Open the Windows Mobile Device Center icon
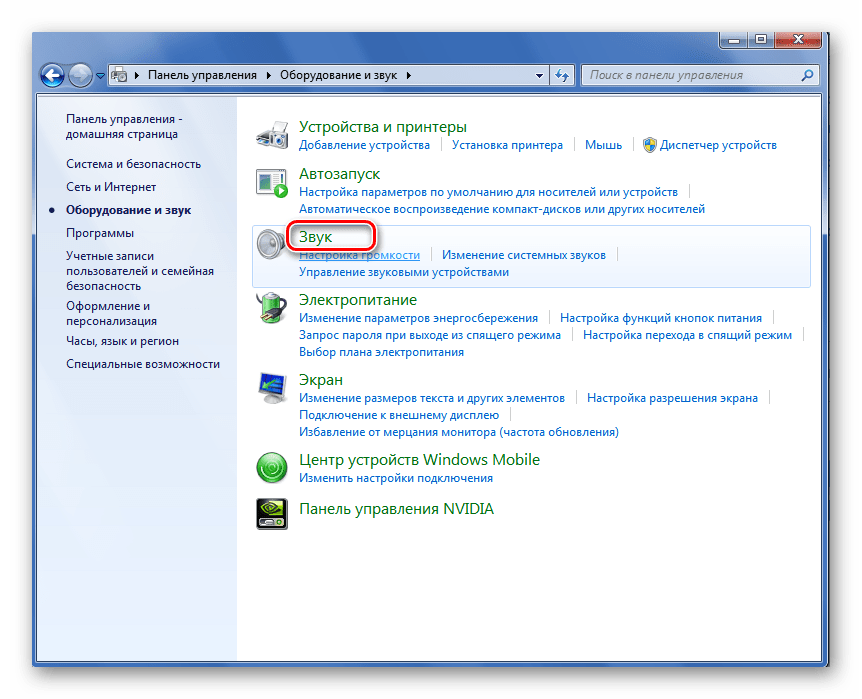 tap(272, 467)
